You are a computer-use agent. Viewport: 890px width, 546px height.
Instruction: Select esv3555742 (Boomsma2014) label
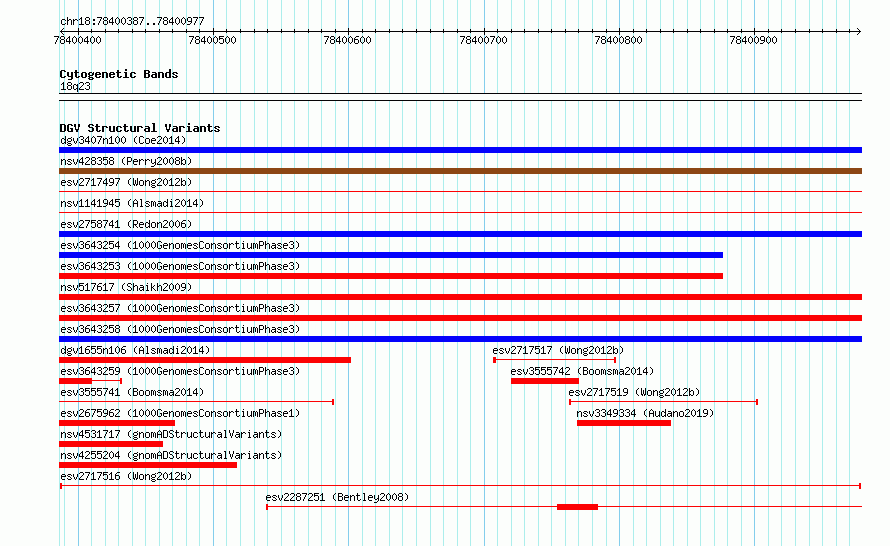582,371
